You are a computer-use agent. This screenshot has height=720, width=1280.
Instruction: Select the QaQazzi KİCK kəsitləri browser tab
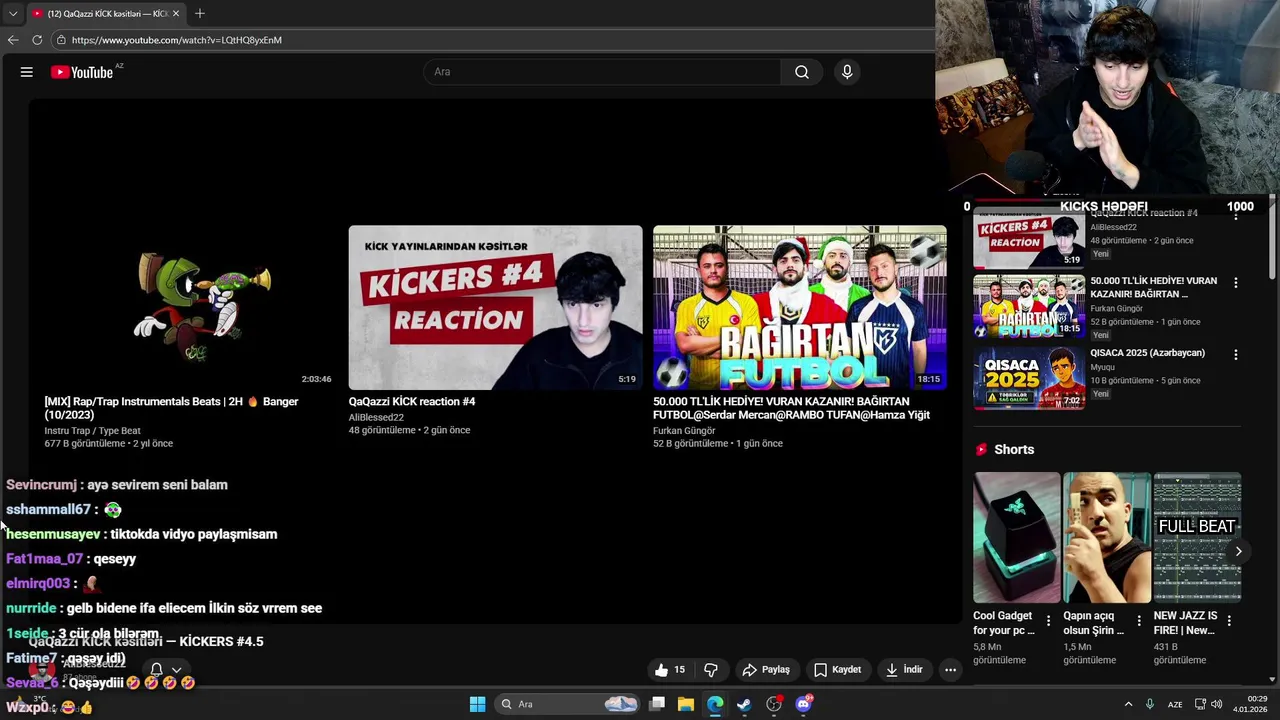coord(105,13)
